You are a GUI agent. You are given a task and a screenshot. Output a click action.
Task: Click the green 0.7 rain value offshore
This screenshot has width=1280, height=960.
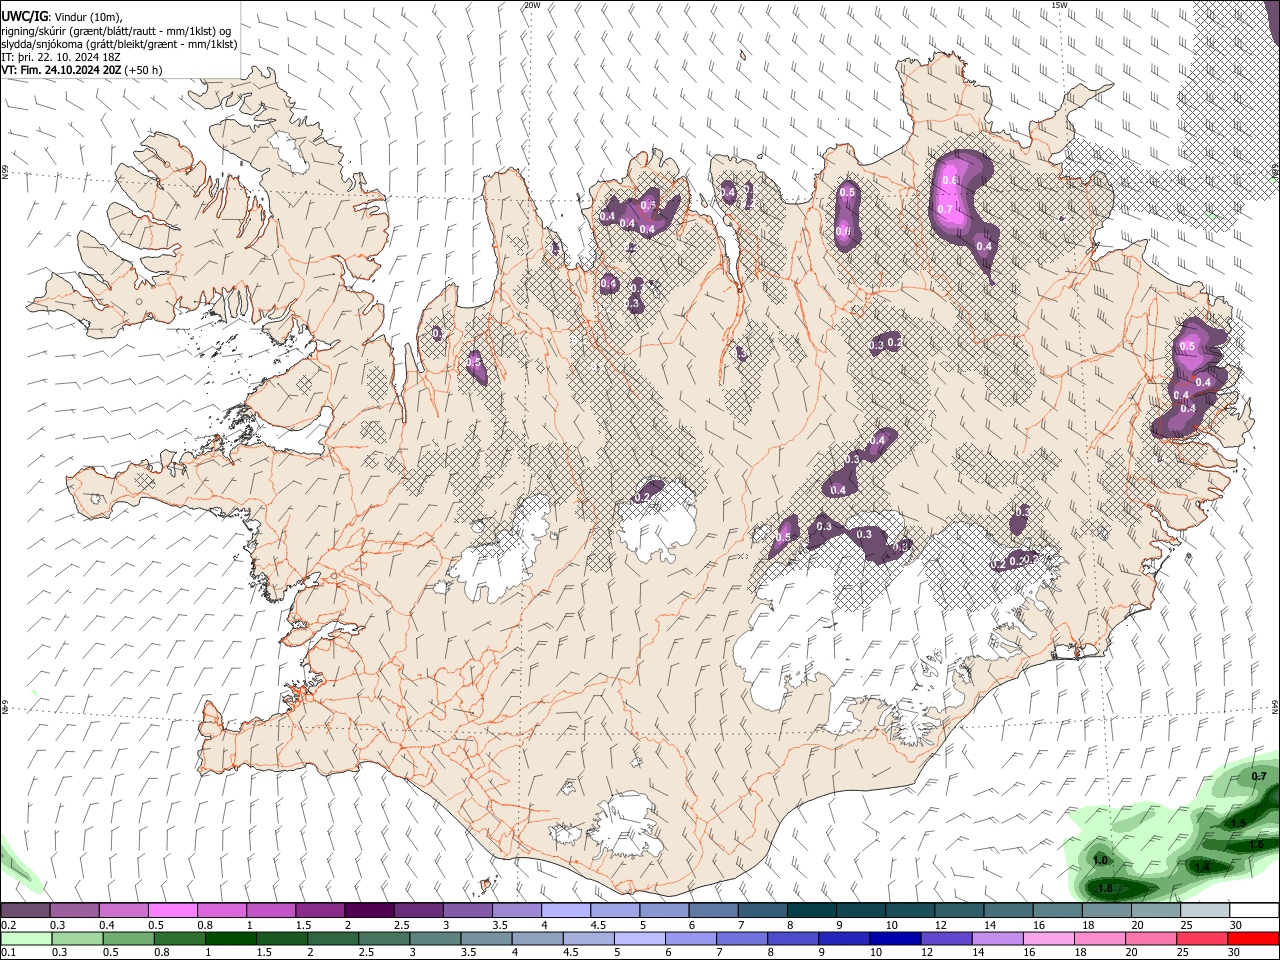[1260, 776]
